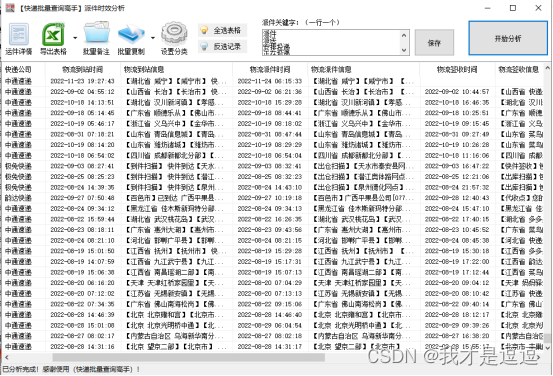Click 极兔快递 in row 2022-09-03 08:27:41
Image resolution: width=553 pixels, height=376 pixels.
[x=18, y=166]
